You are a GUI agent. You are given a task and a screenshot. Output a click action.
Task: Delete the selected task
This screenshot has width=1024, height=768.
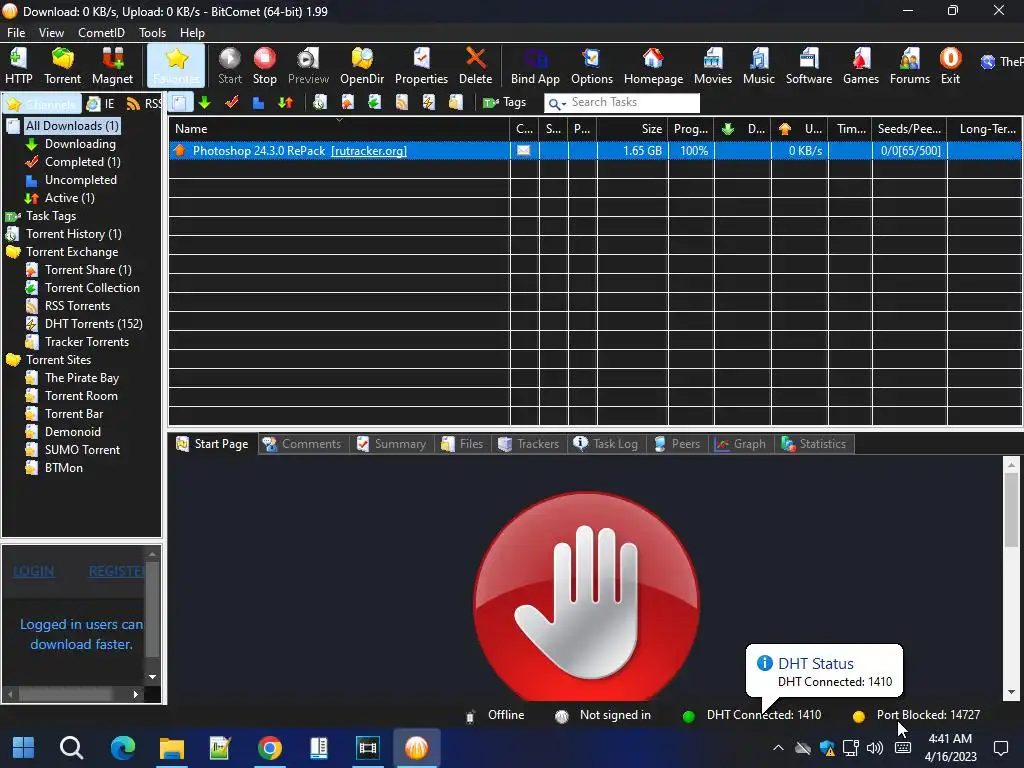pyautogui.click(x=475, y=65)
